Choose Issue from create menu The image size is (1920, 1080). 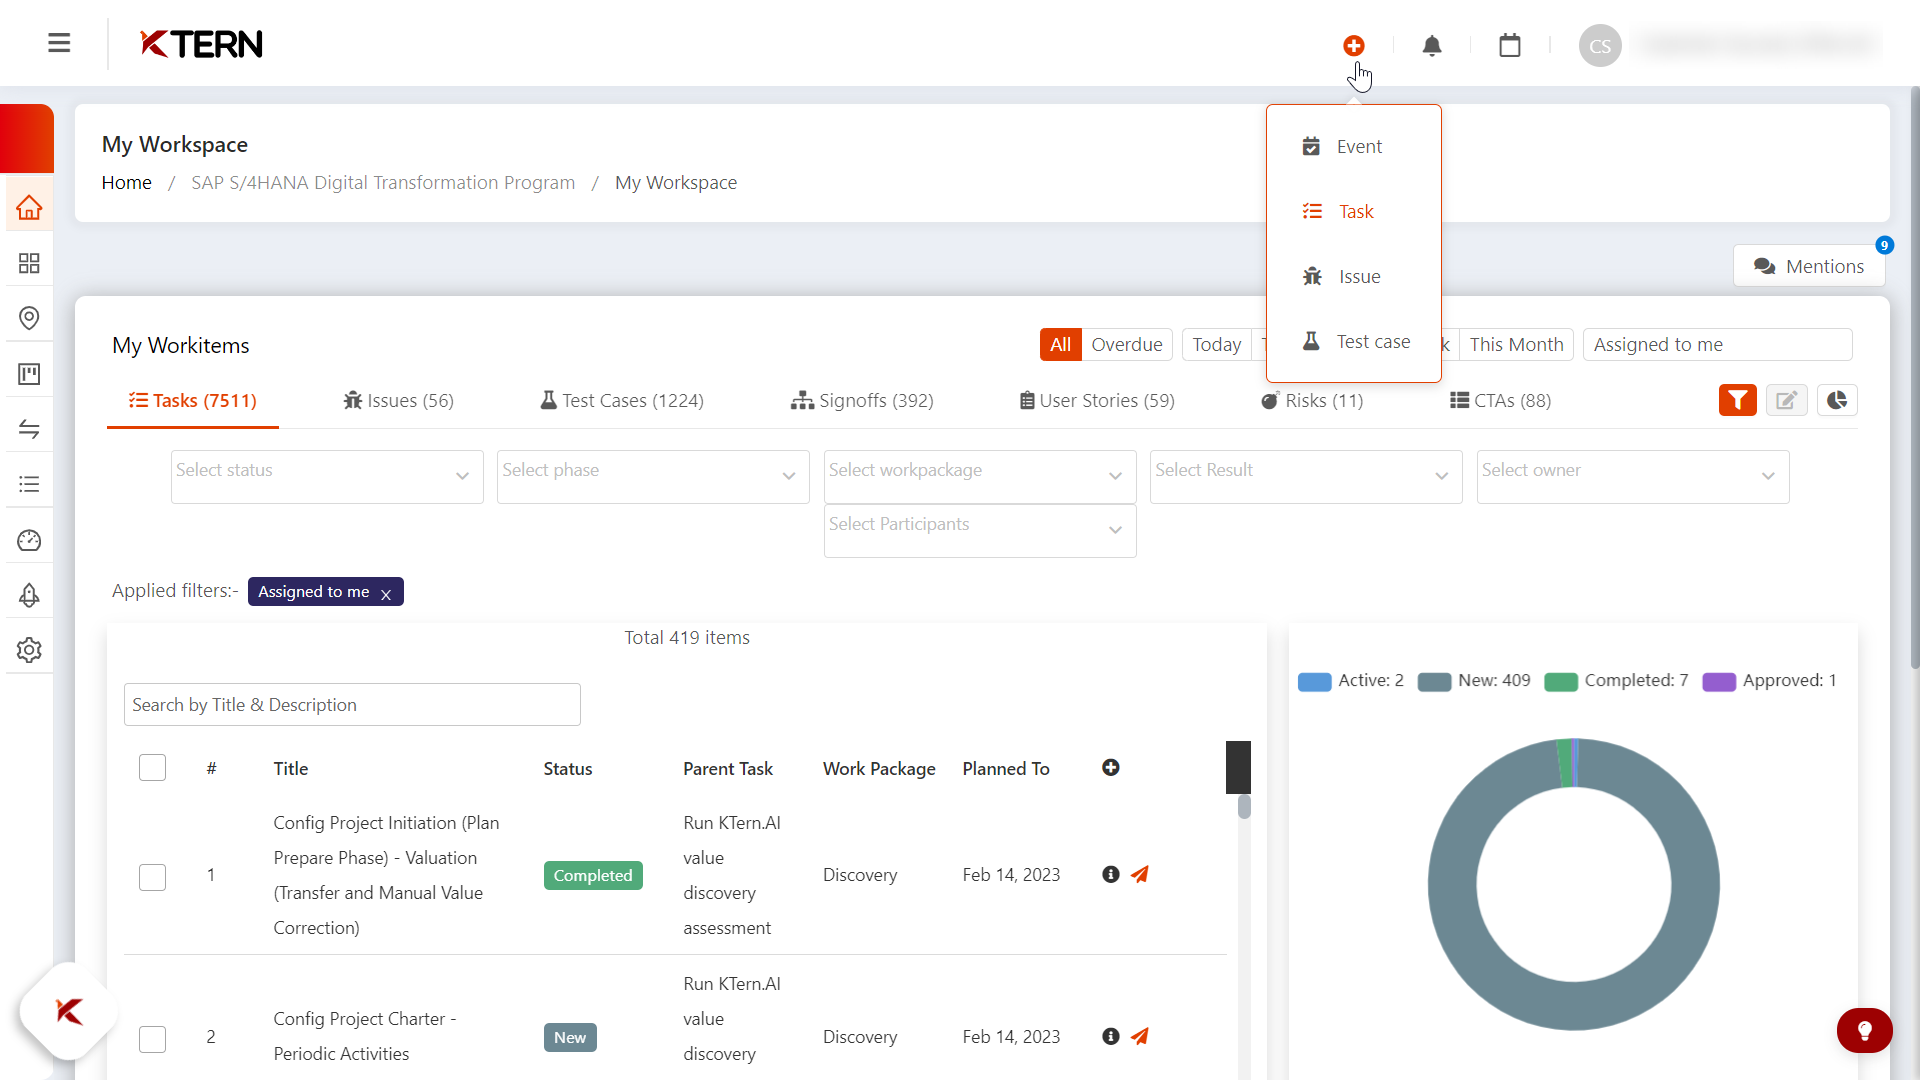point(1353,277)
